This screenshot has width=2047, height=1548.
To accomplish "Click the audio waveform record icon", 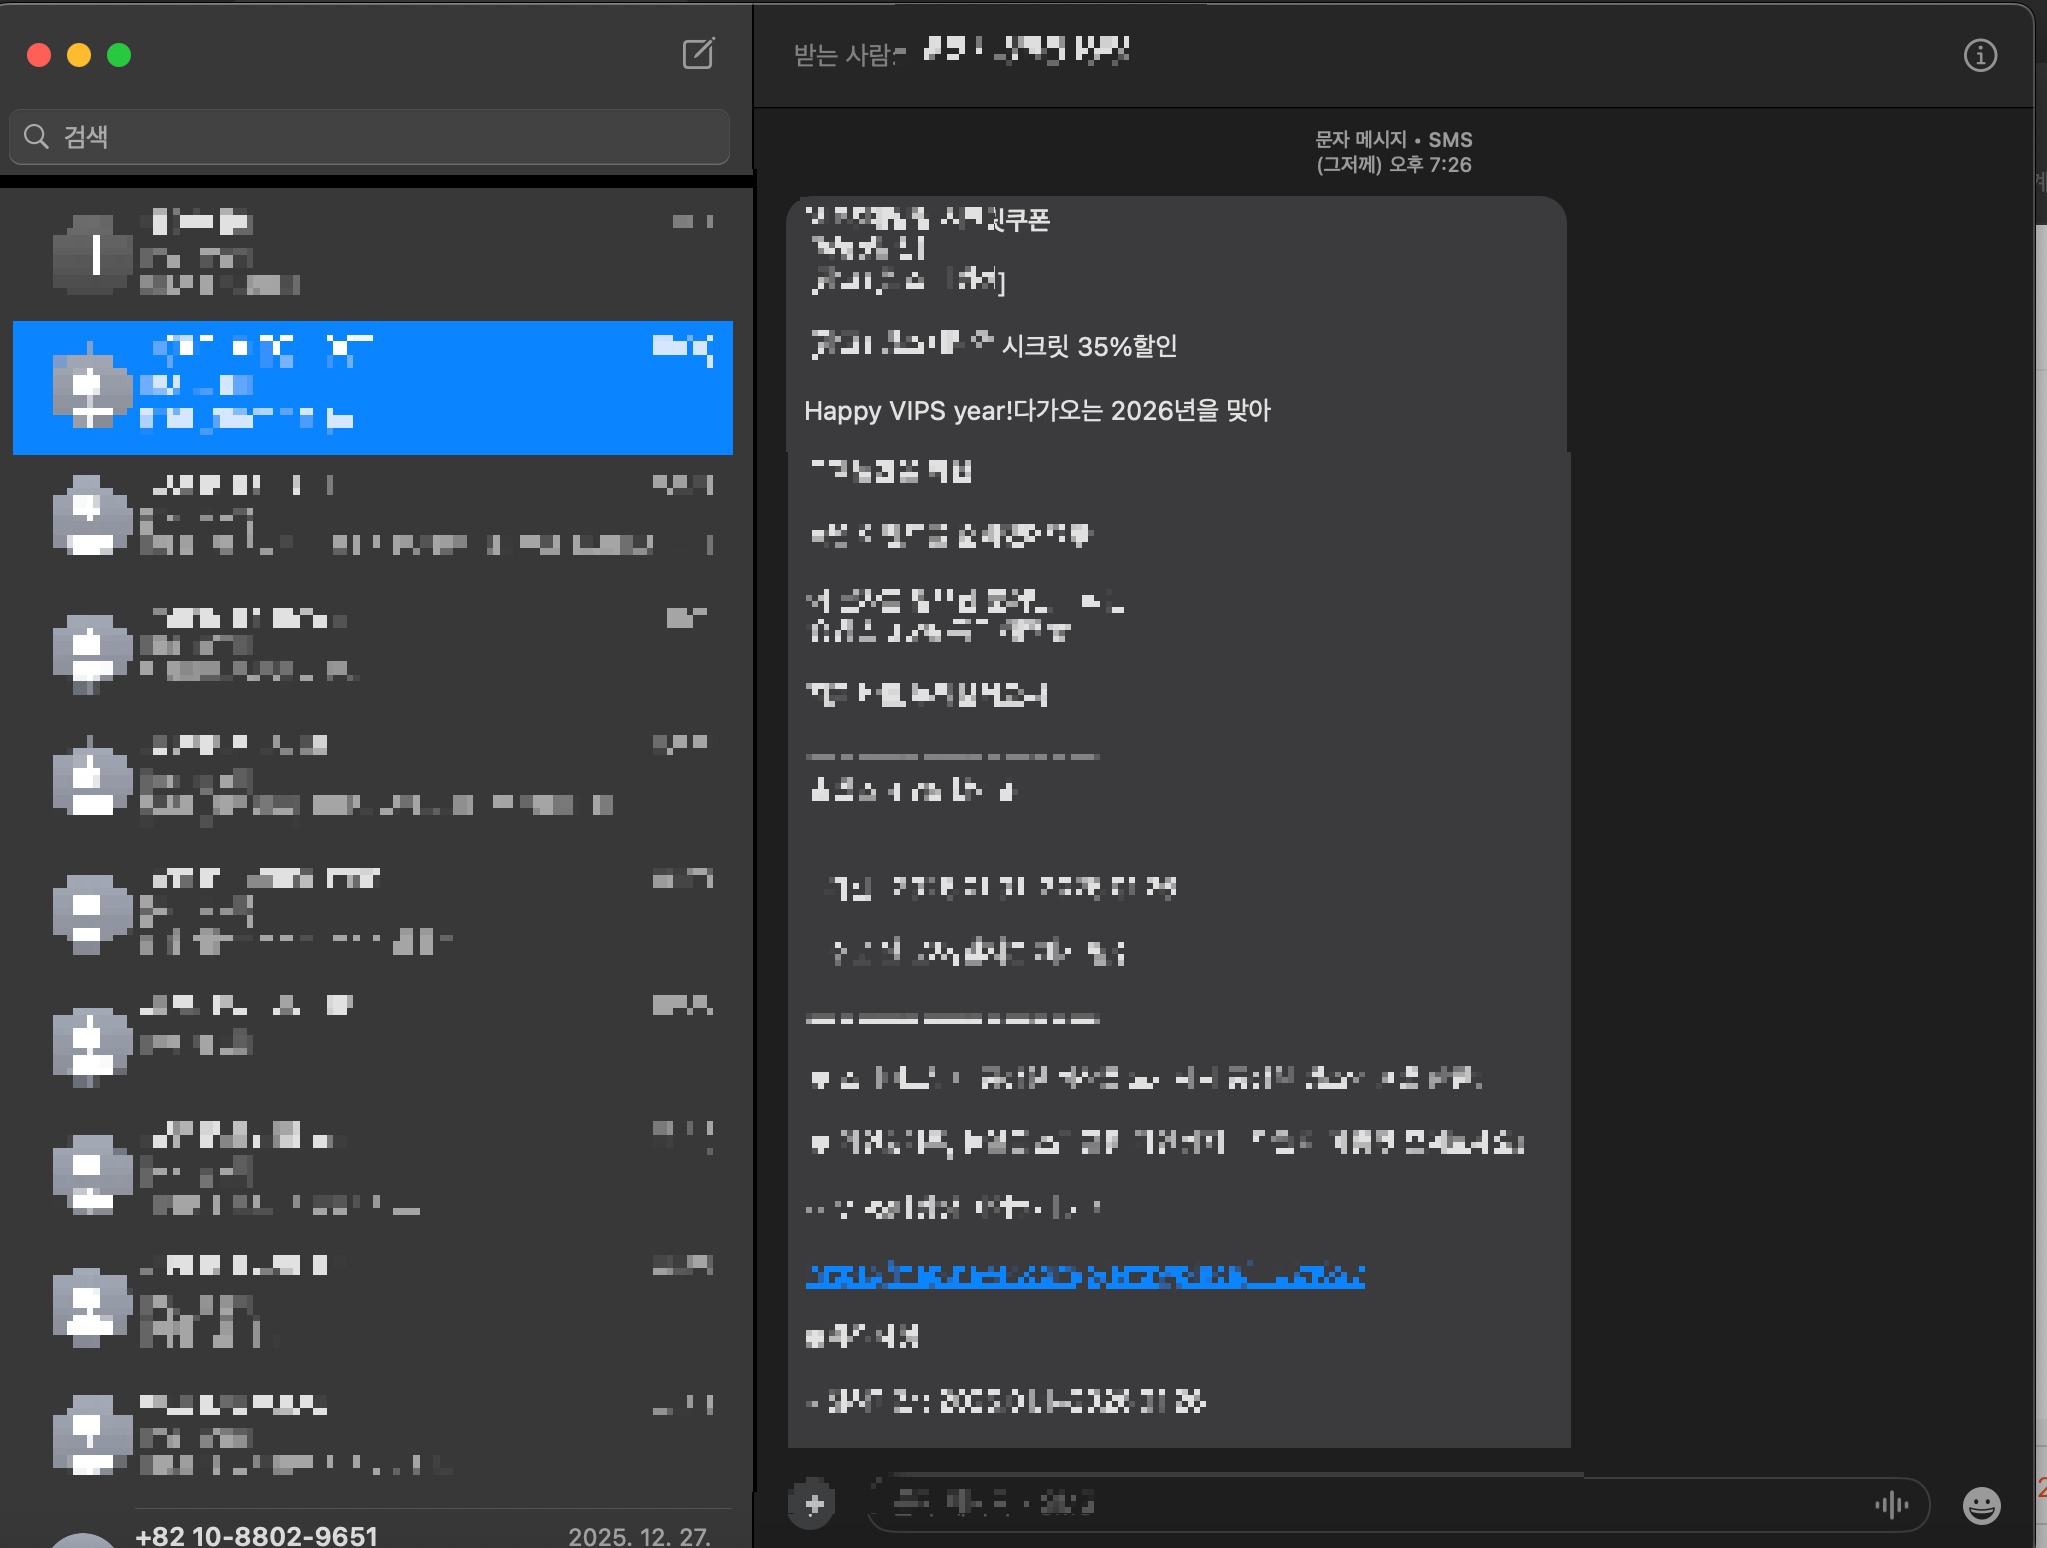I will tap(1891, 1504).
